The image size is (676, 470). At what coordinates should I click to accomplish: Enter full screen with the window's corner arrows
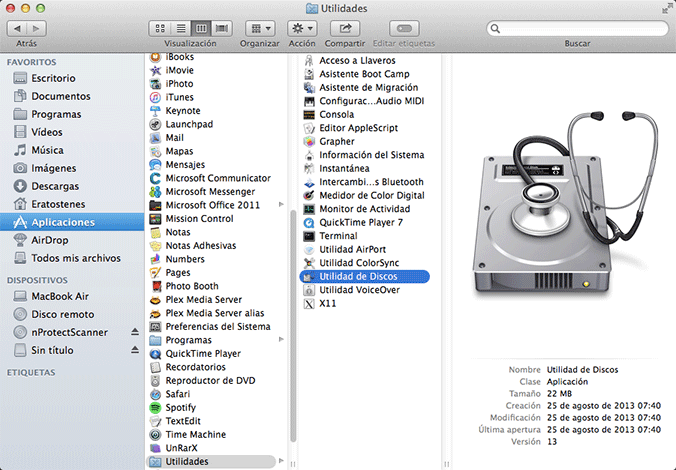click(667, 8)
